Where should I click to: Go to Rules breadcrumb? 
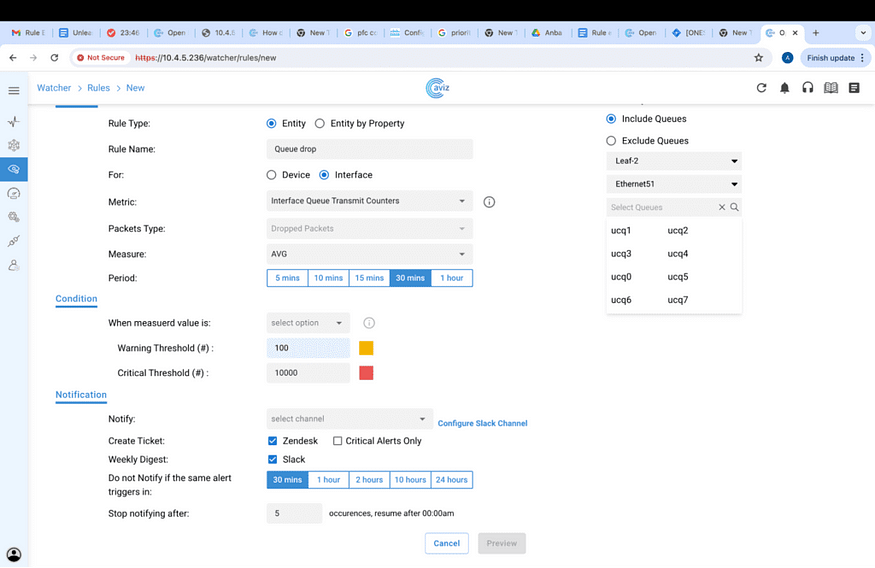98,88
